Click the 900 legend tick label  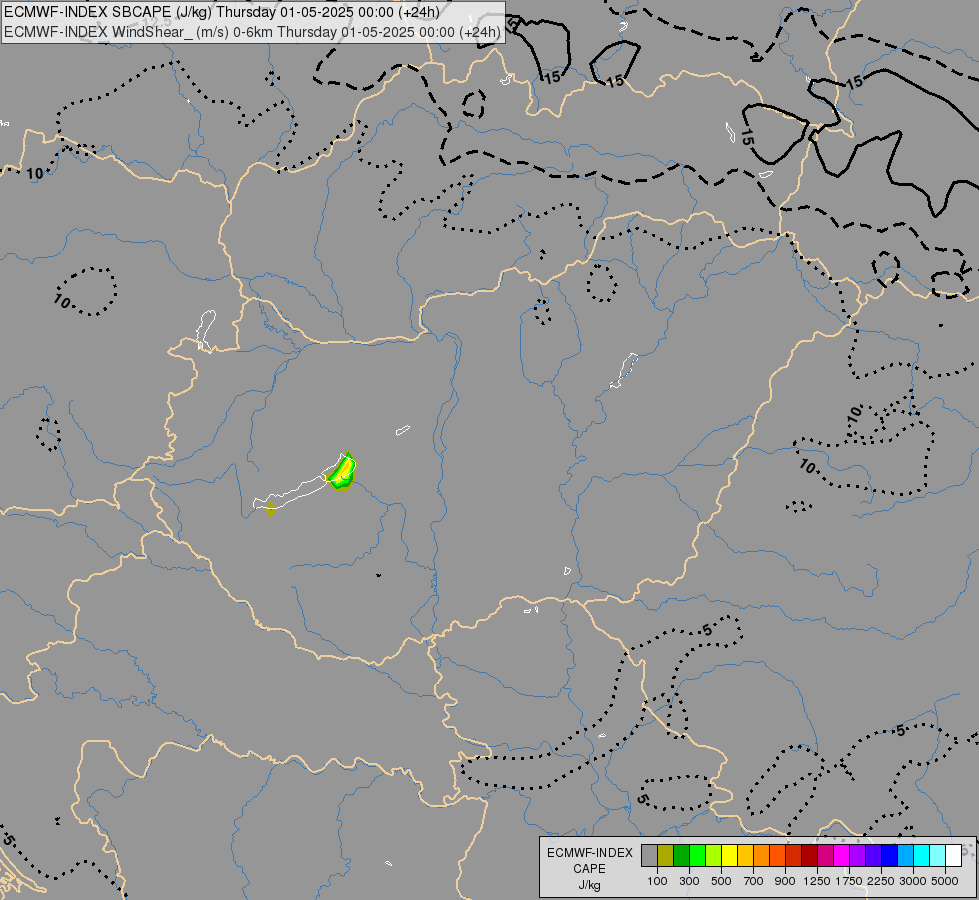[785, 881]
